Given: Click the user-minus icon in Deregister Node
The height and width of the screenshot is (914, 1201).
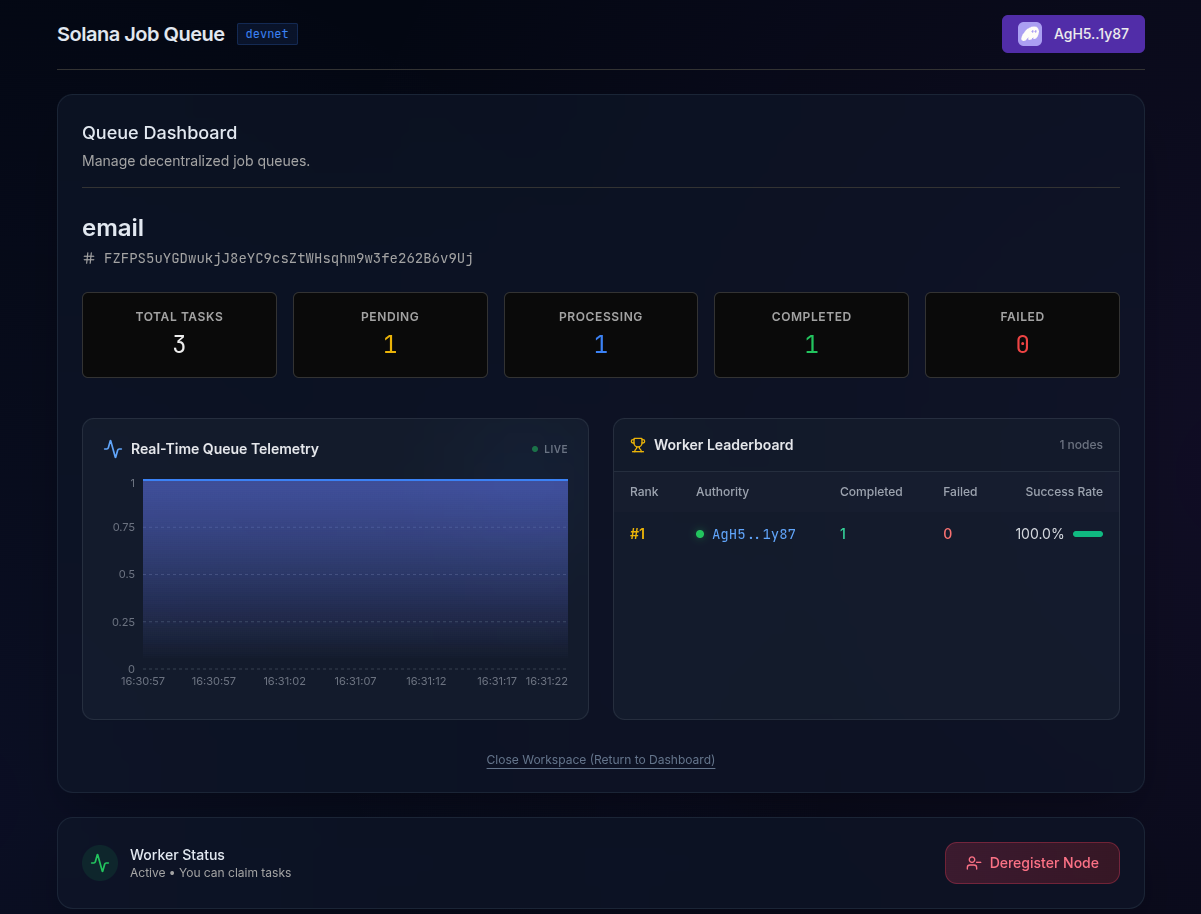Looking at the screenshot, I should [973, 863].
